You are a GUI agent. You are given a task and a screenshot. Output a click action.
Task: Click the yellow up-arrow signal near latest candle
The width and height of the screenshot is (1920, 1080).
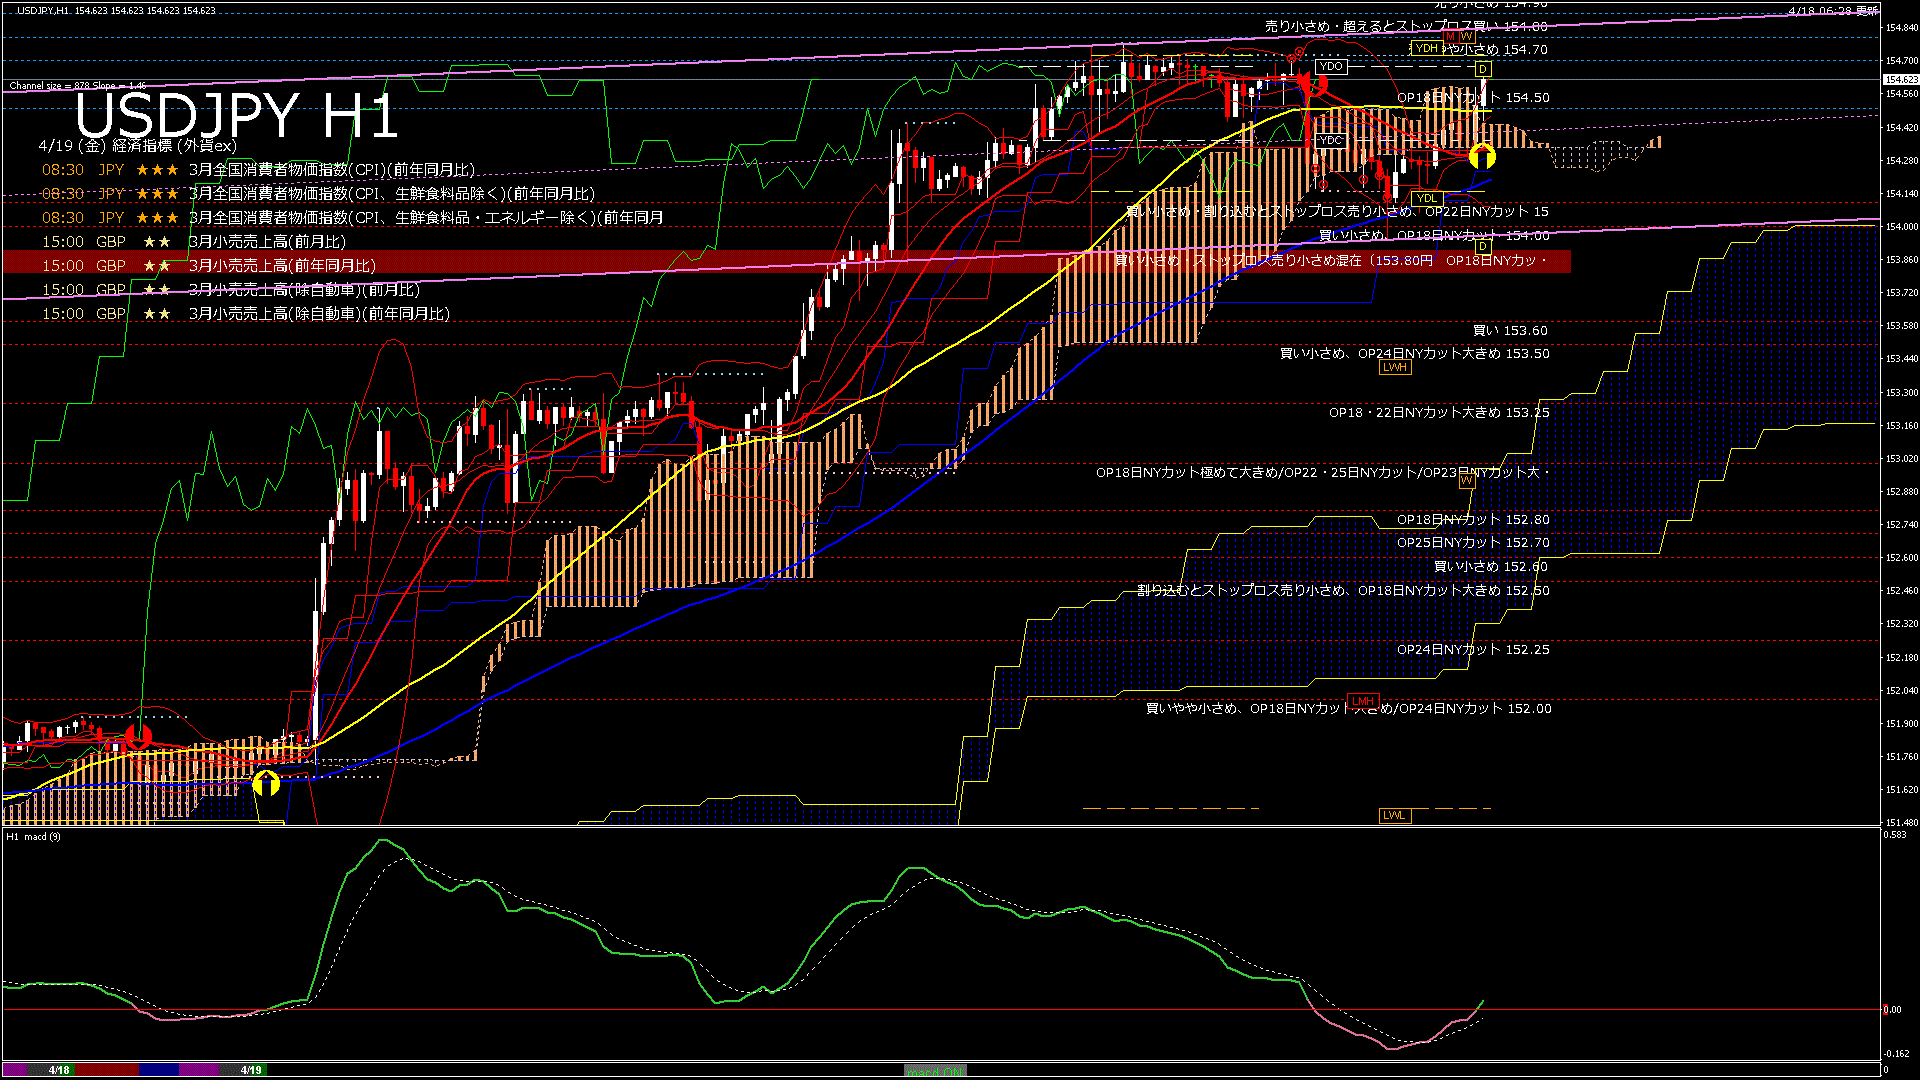coord(1482,157)
